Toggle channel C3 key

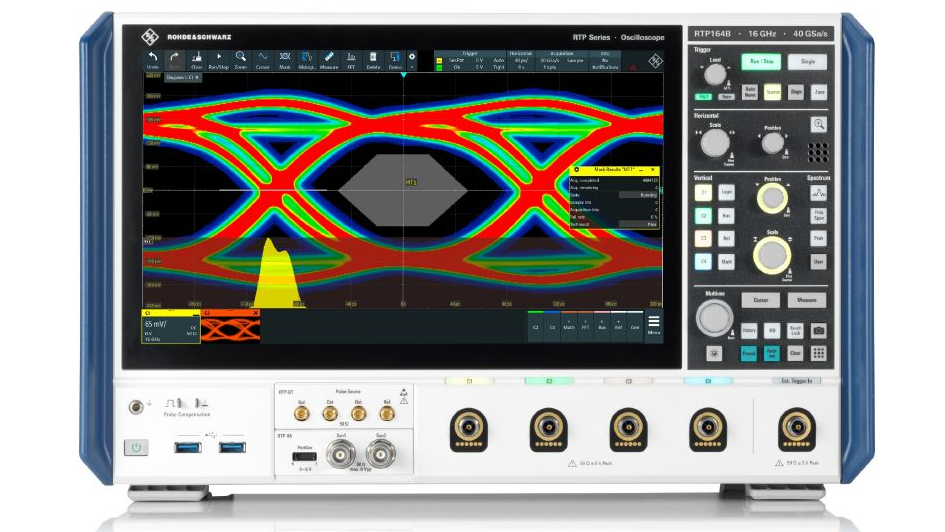(703, 239)
